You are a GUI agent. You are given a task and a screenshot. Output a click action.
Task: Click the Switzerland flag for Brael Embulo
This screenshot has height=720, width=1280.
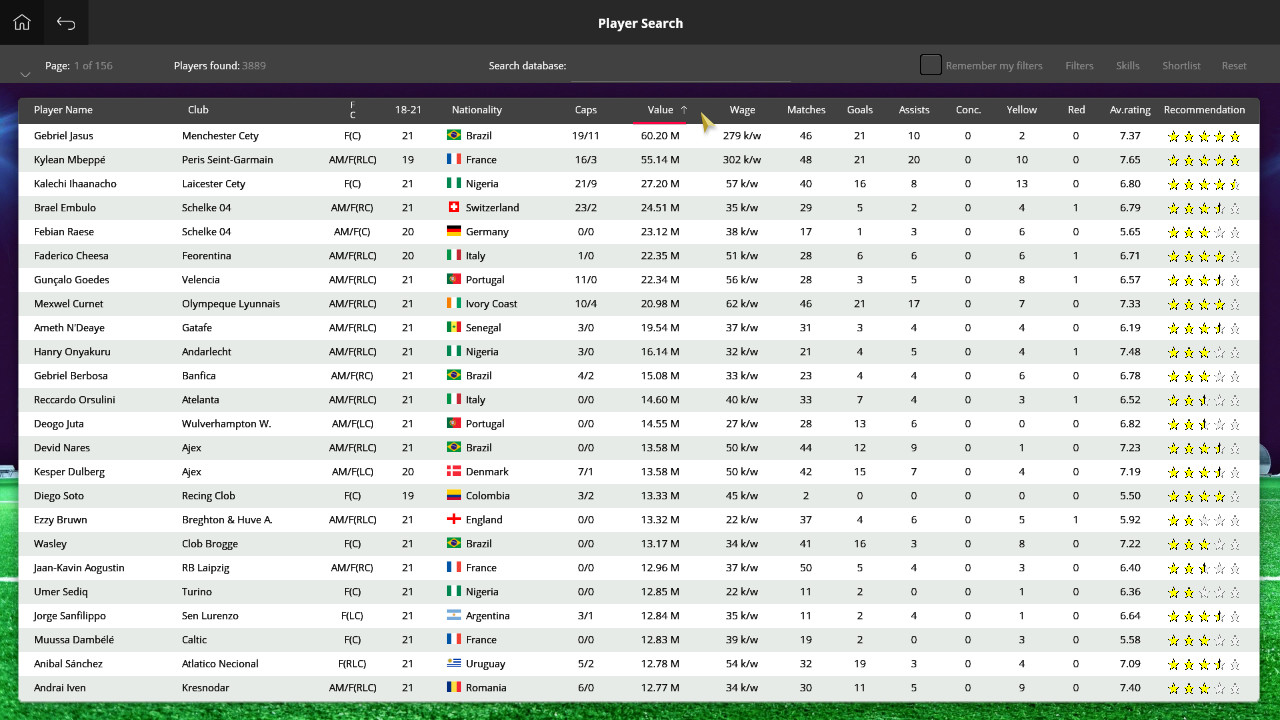452,207
